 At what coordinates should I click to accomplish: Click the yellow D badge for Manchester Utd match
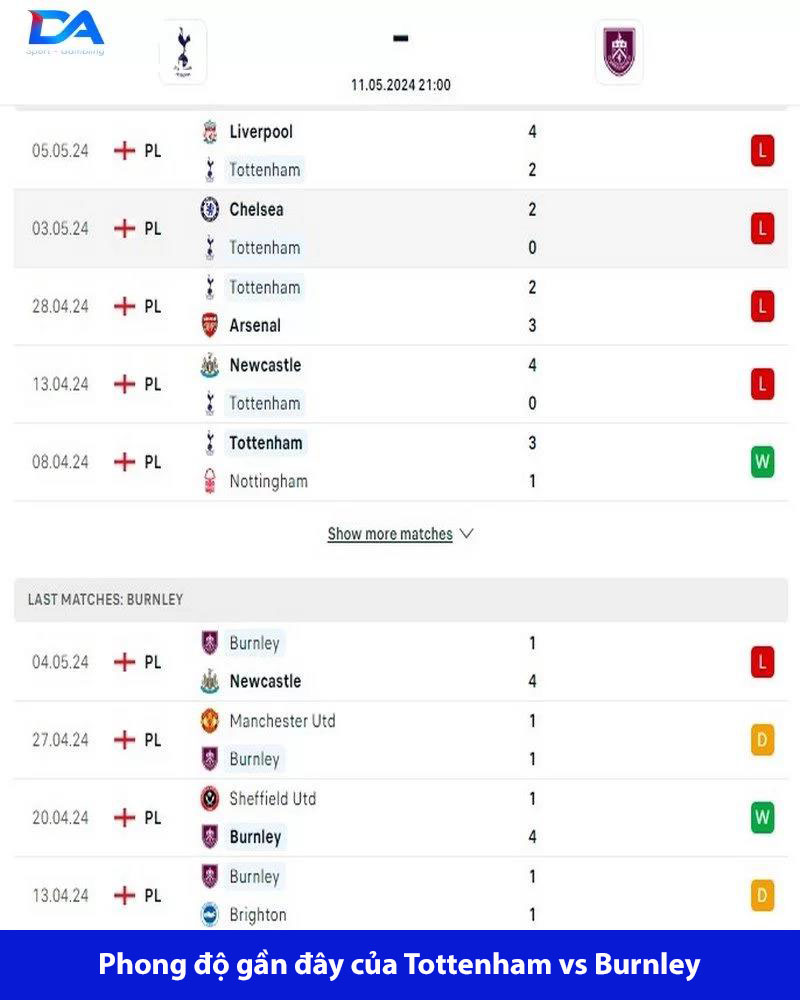(x=762, y=740)
